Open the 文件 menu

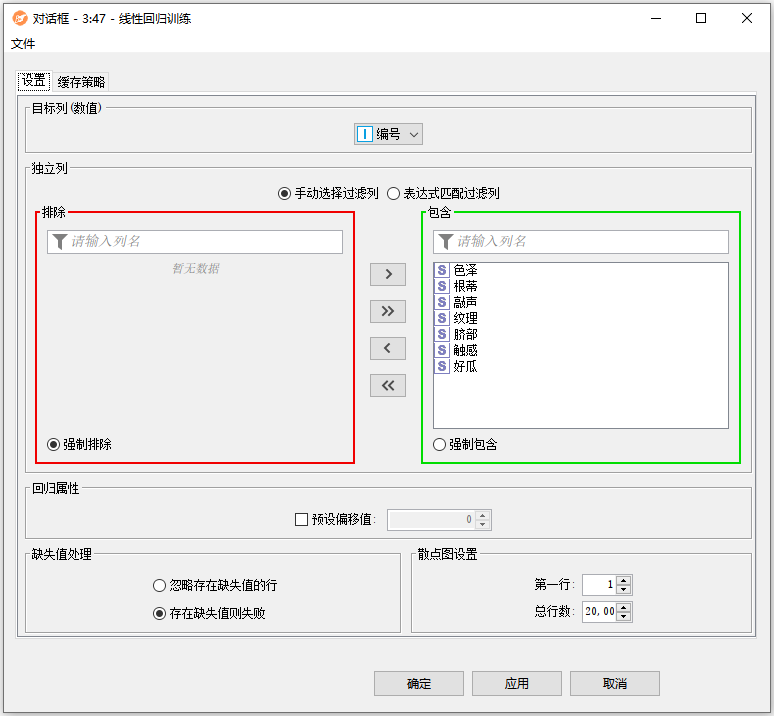tap(23, 44)
